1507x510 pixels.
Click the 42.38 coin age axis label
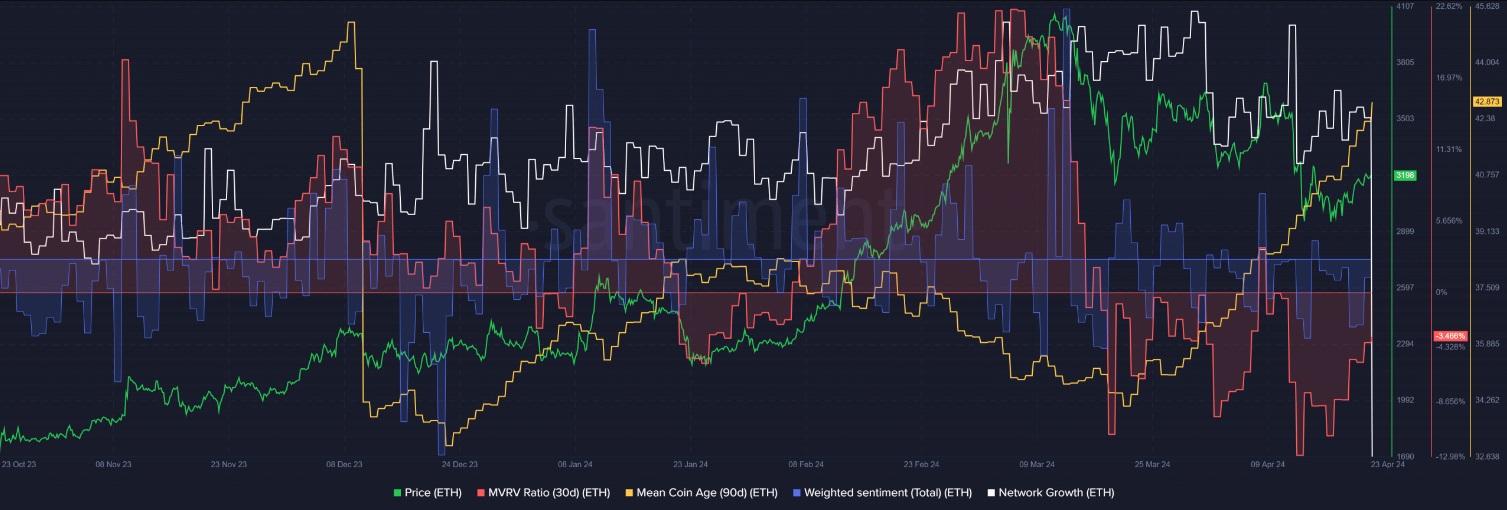coord(1484,118)
